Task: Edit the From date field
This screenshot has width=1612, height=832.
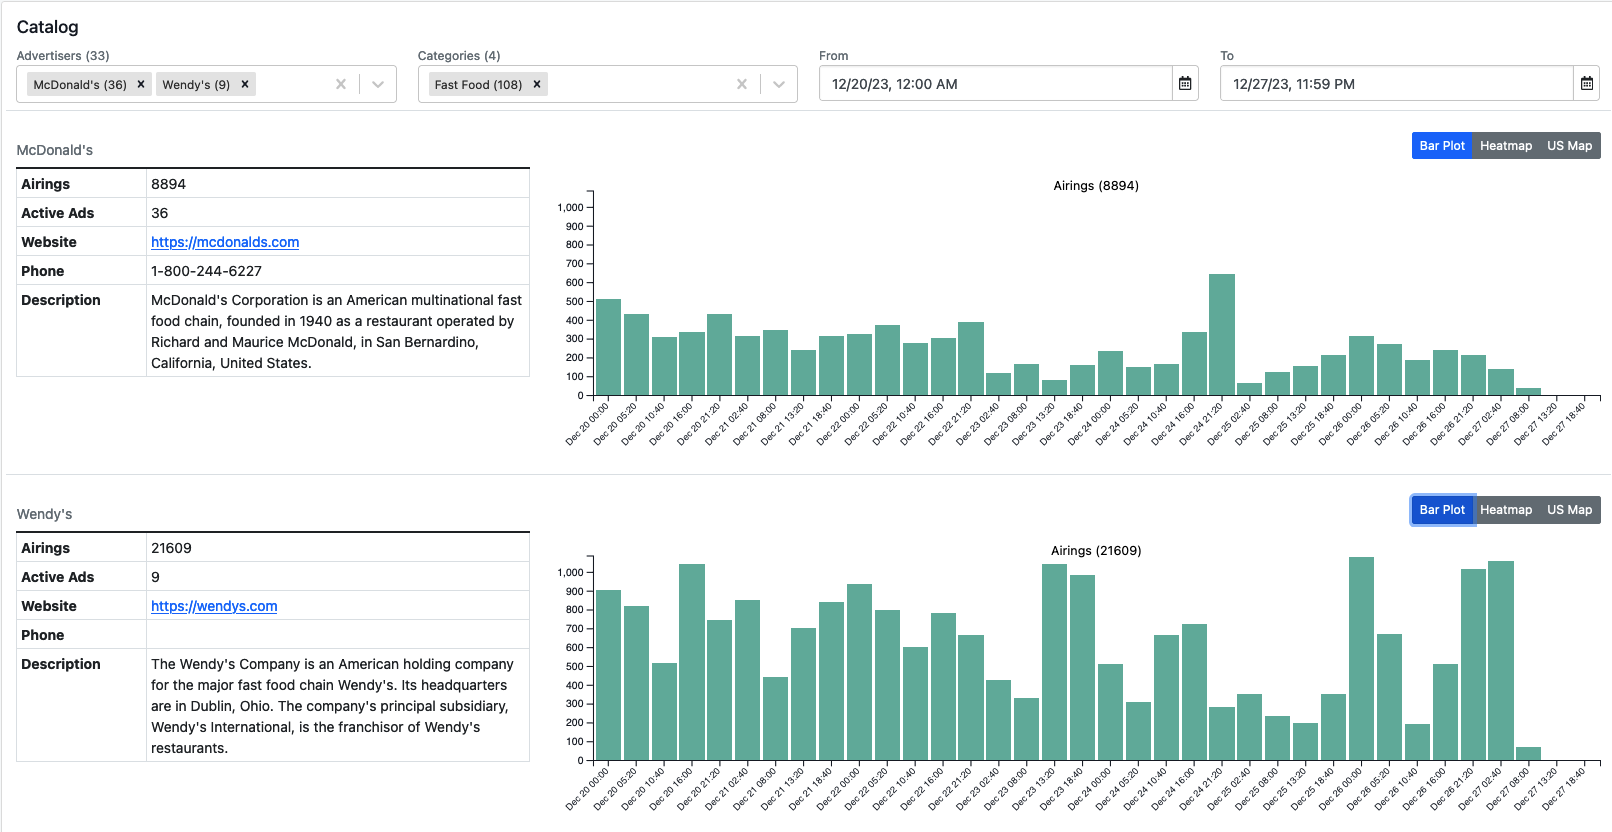Action: [996, 84]
